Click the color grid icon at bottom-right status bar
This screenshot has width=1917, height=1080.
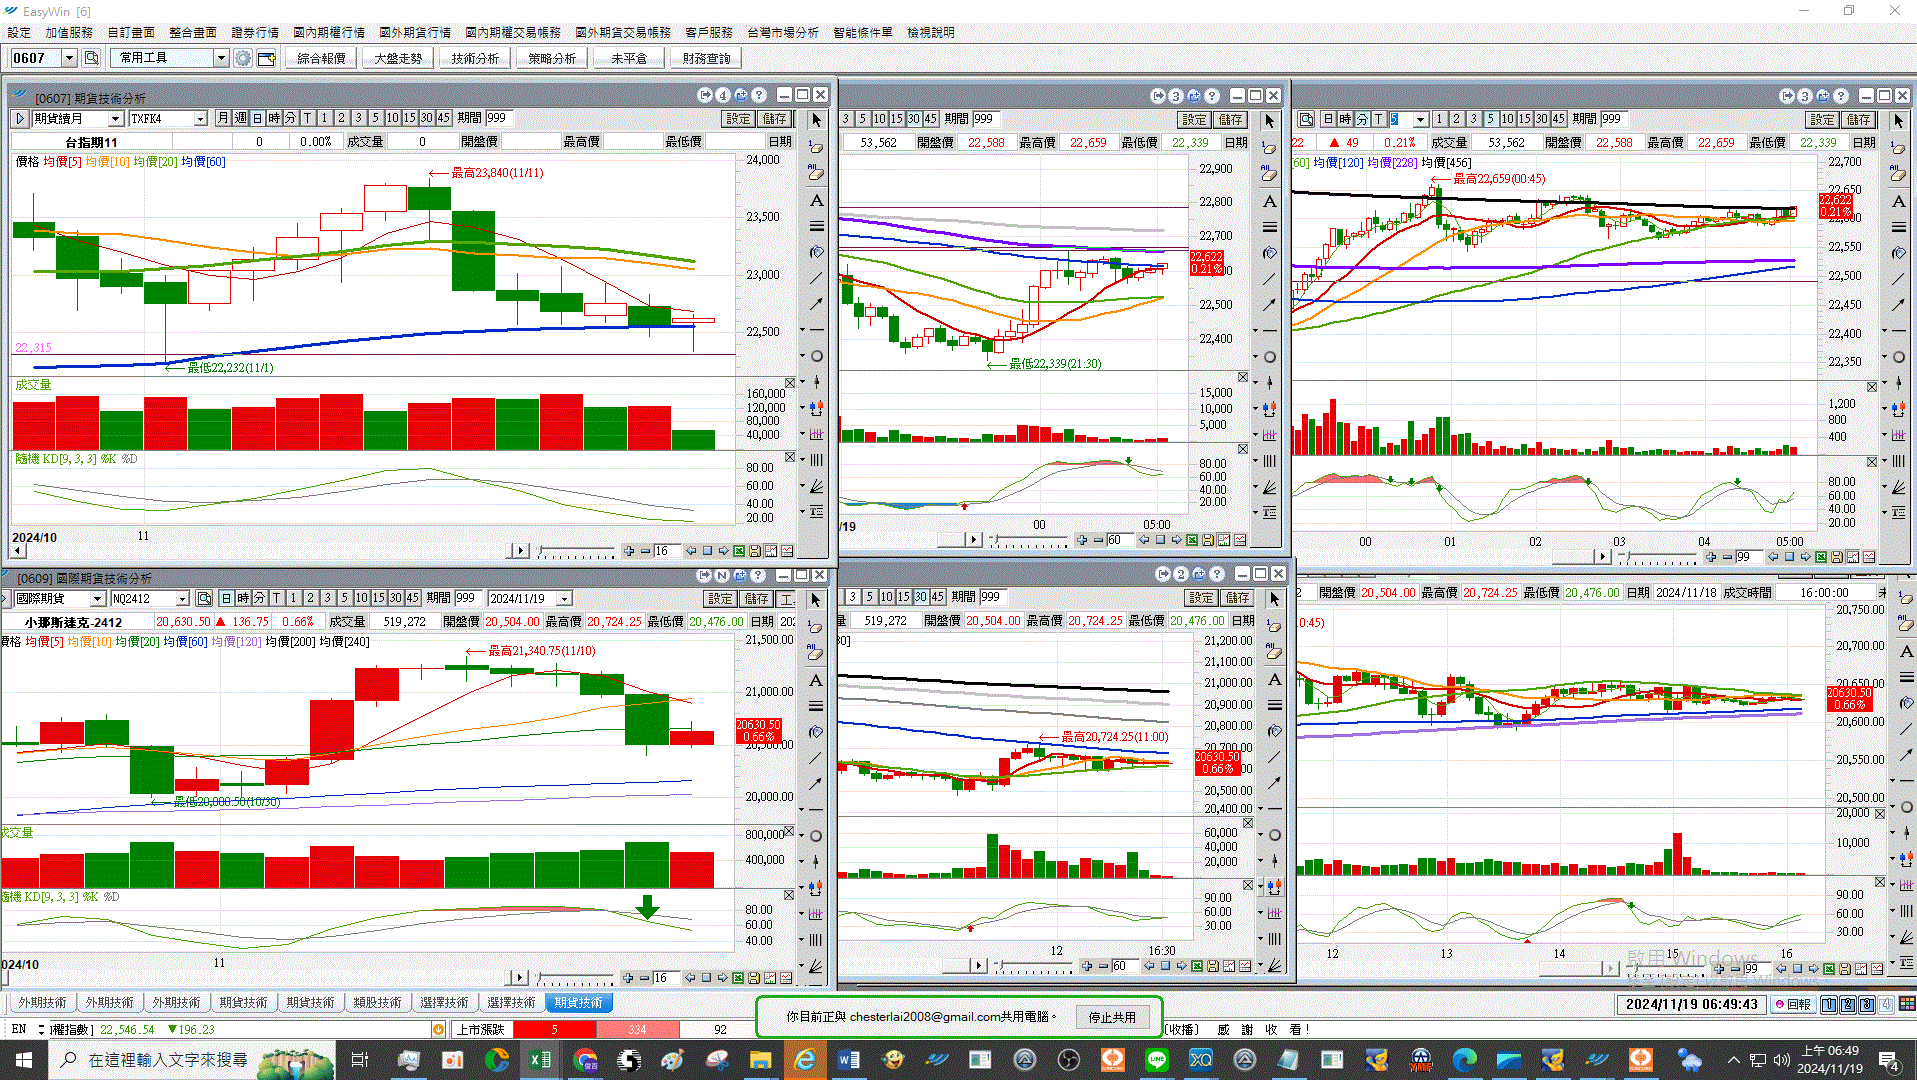(1907, 1004)
